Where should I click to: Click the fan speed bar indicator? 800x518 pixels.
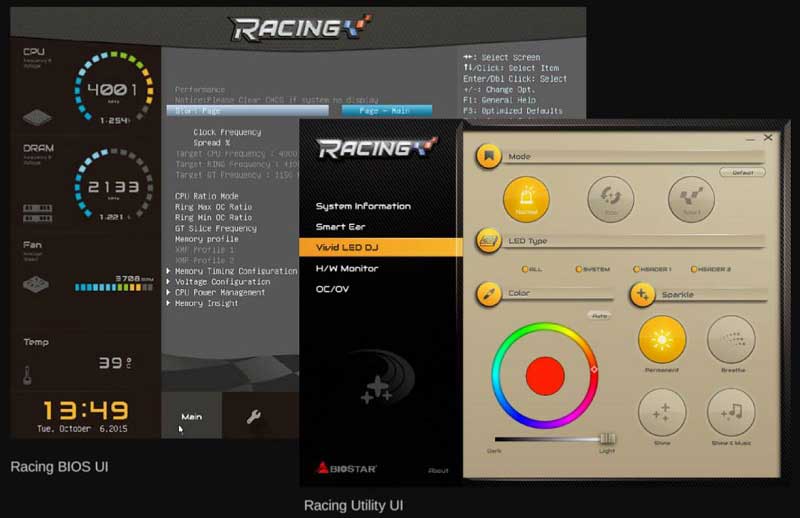[114, 287]
